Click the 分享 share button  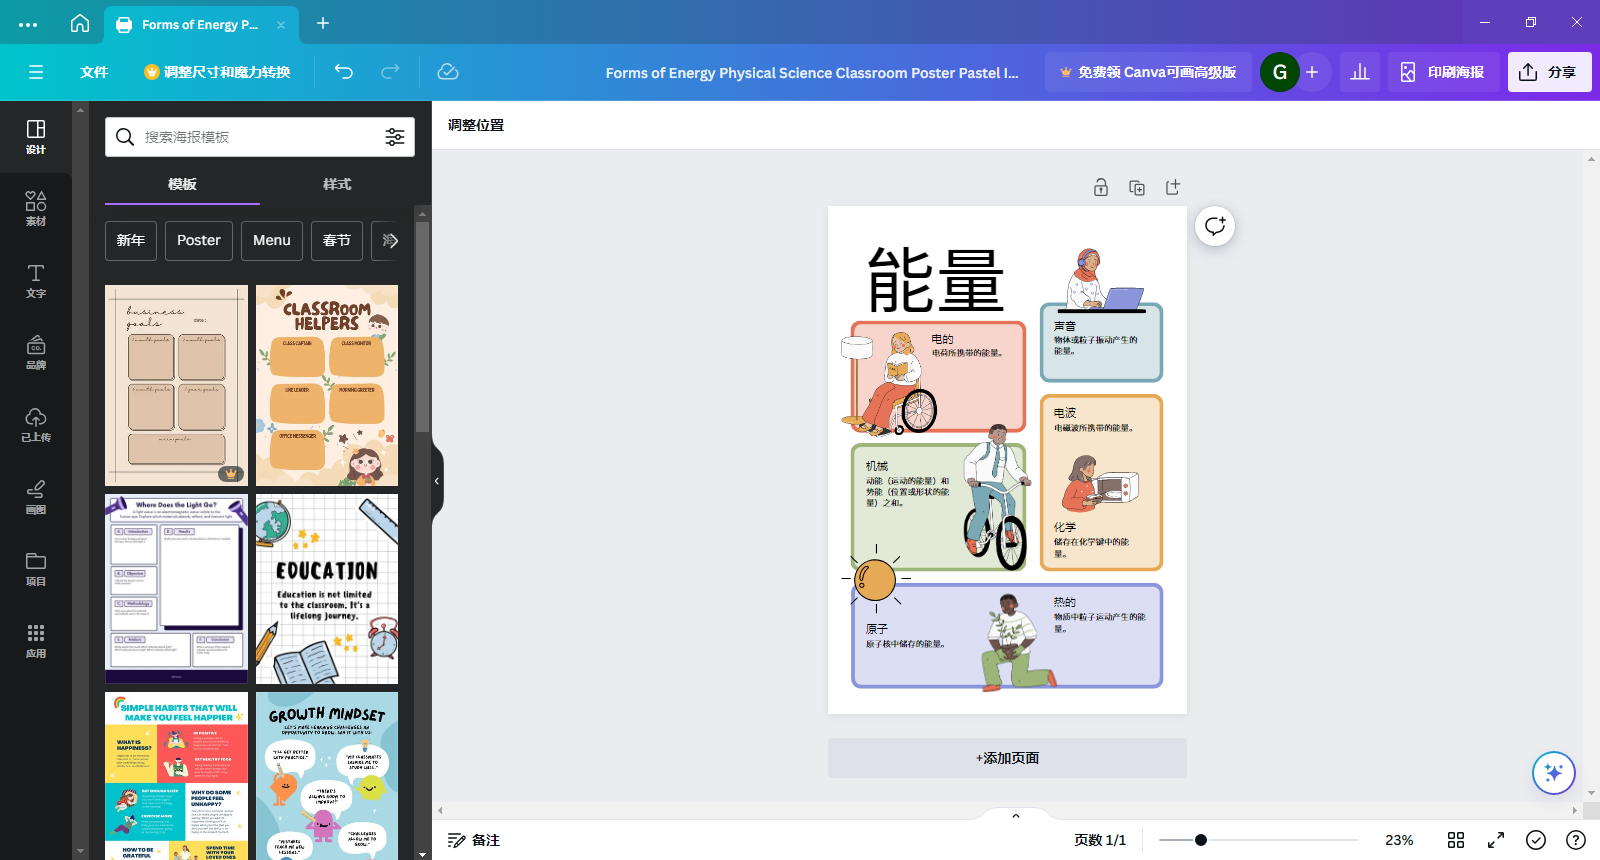coord(1549,72)
